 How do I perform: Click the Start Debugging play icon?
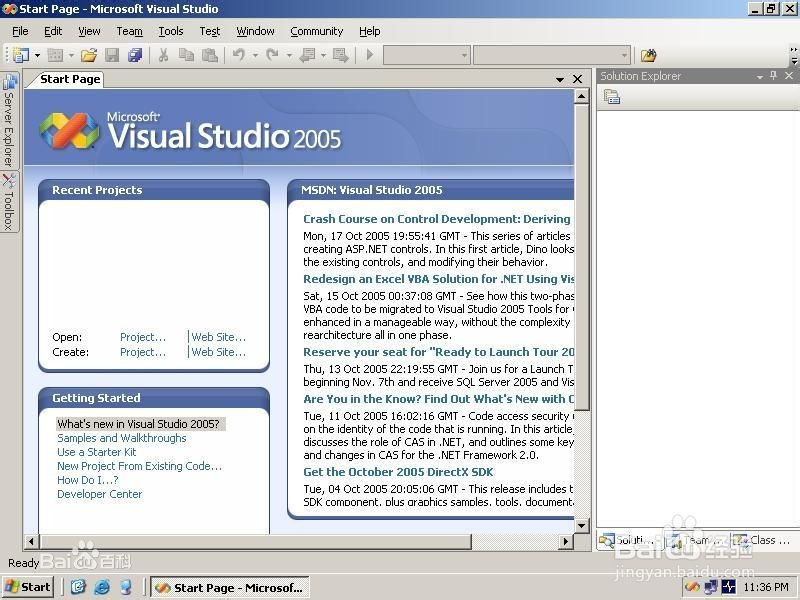(370, 55)
